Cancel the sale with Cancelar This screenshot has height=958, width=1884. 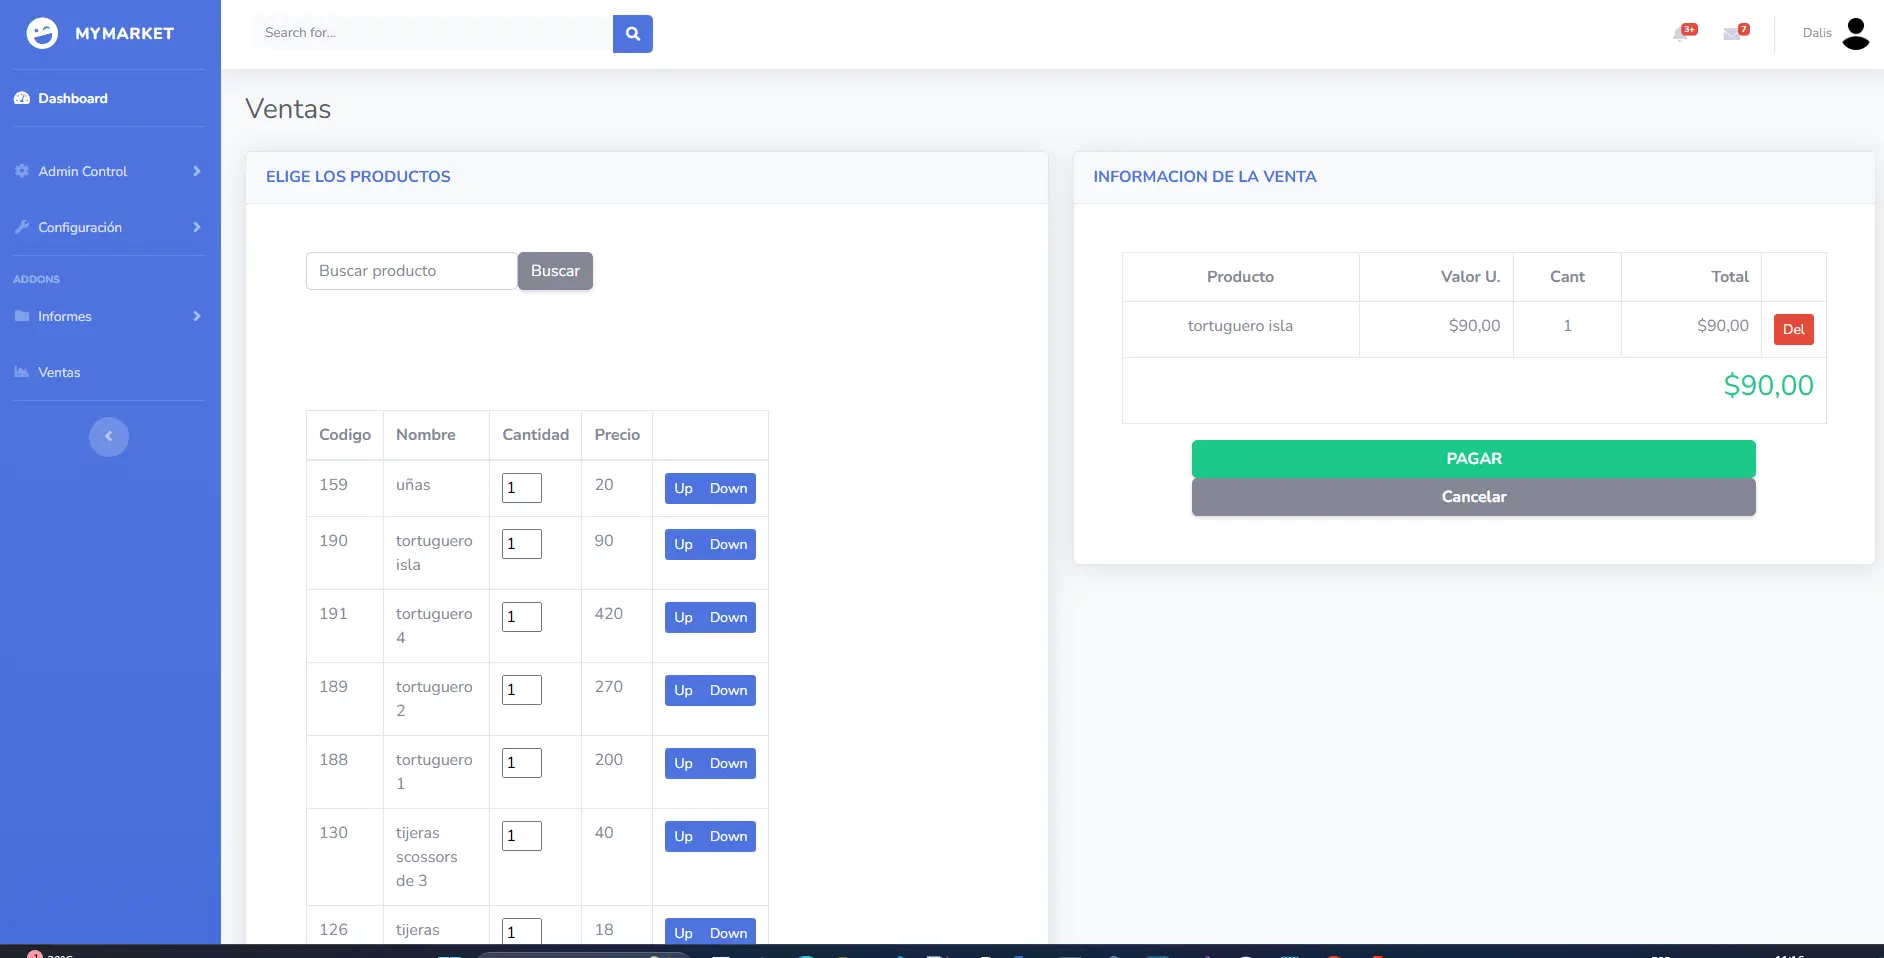(x=1473, y=497)
